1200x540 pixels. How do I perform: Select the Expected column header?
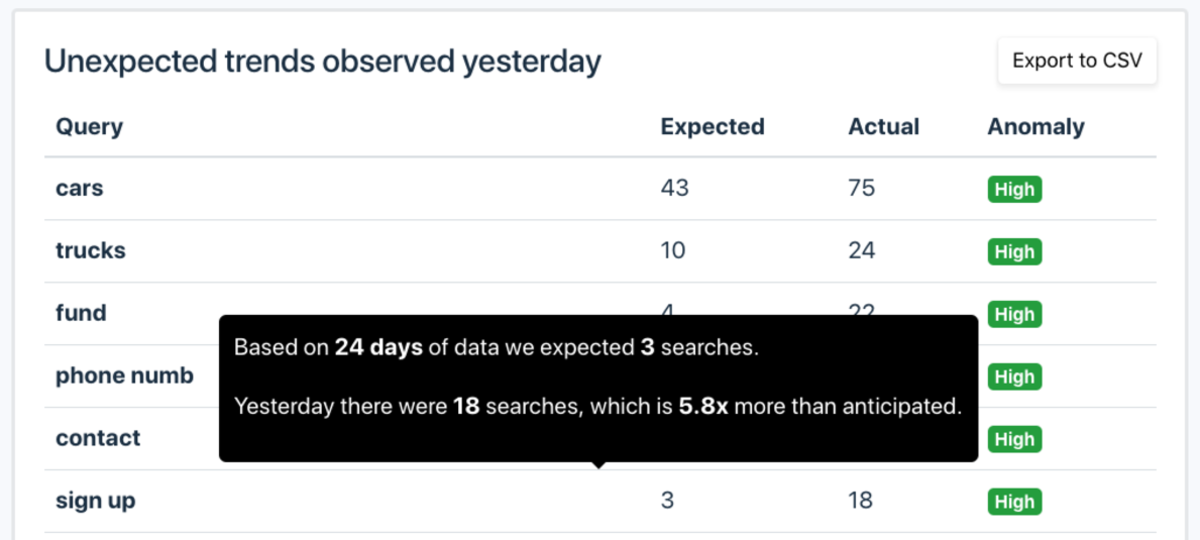[712, 127]
